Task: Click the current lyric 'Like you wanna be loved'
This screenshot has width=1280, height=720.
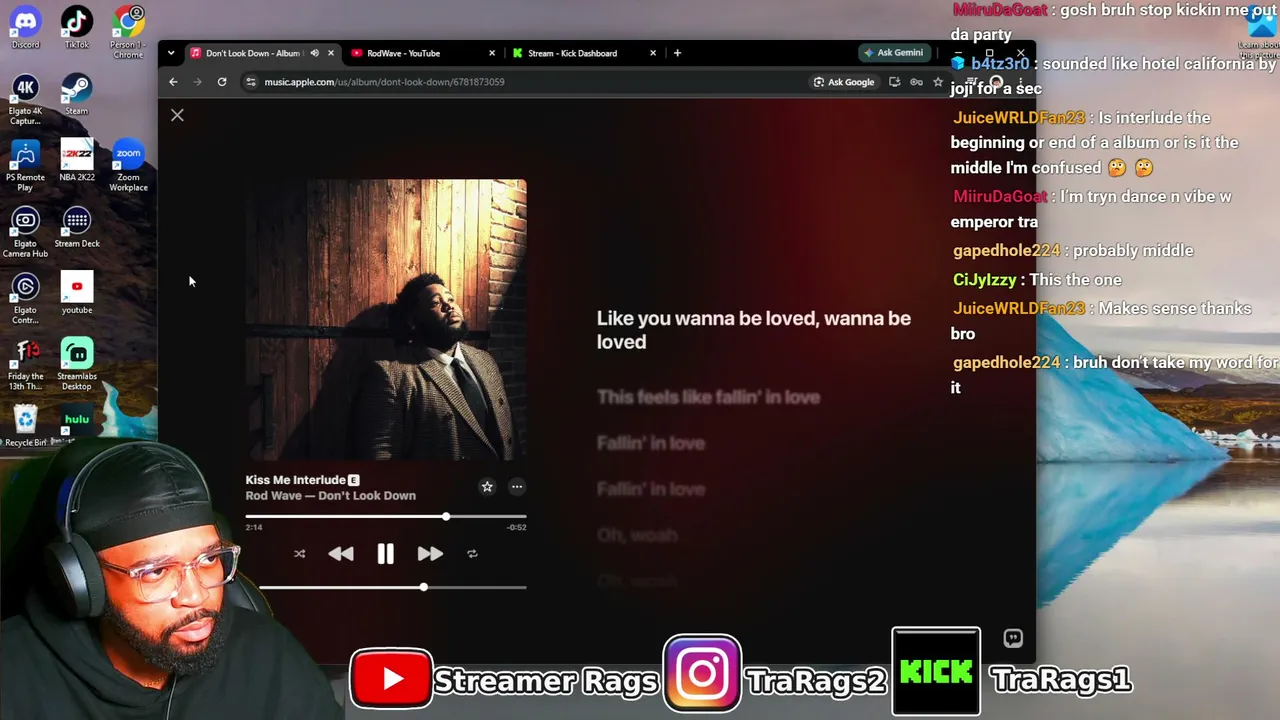Action: click(x=754, y=330)
